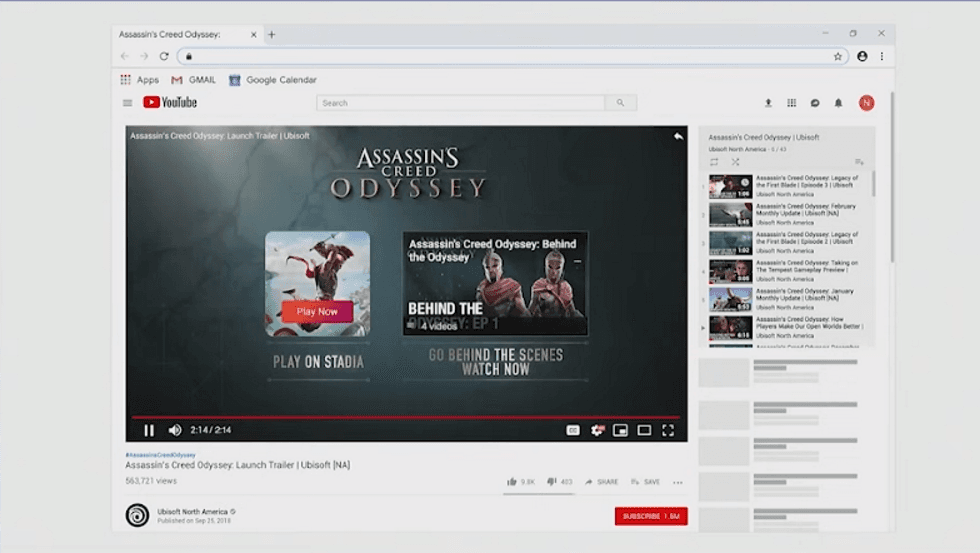
Task: Shuffle the Assassin's Creed Odyssey playlist
Action: [735, 162]
